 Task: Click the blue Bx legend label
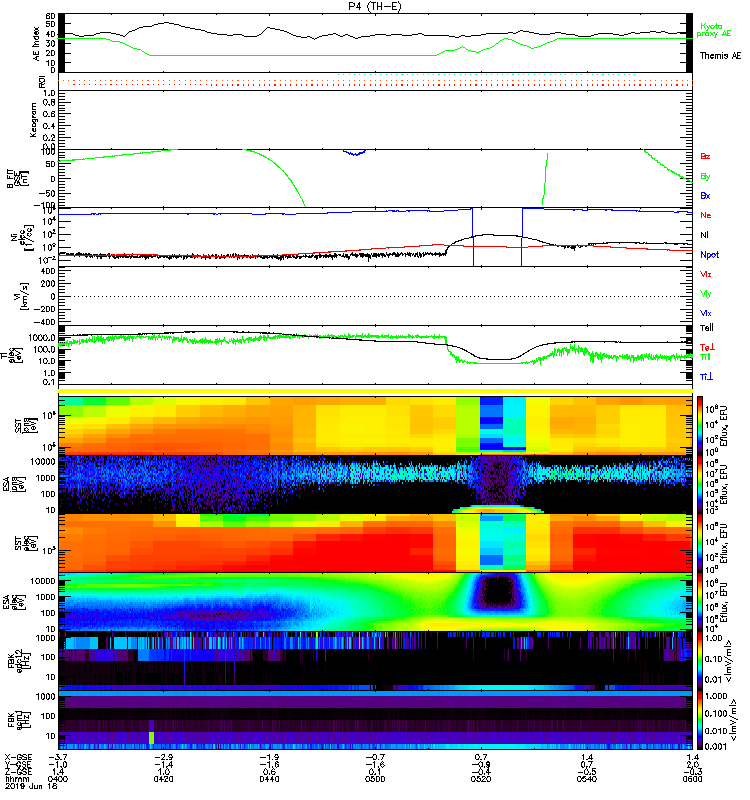[705, 196]
